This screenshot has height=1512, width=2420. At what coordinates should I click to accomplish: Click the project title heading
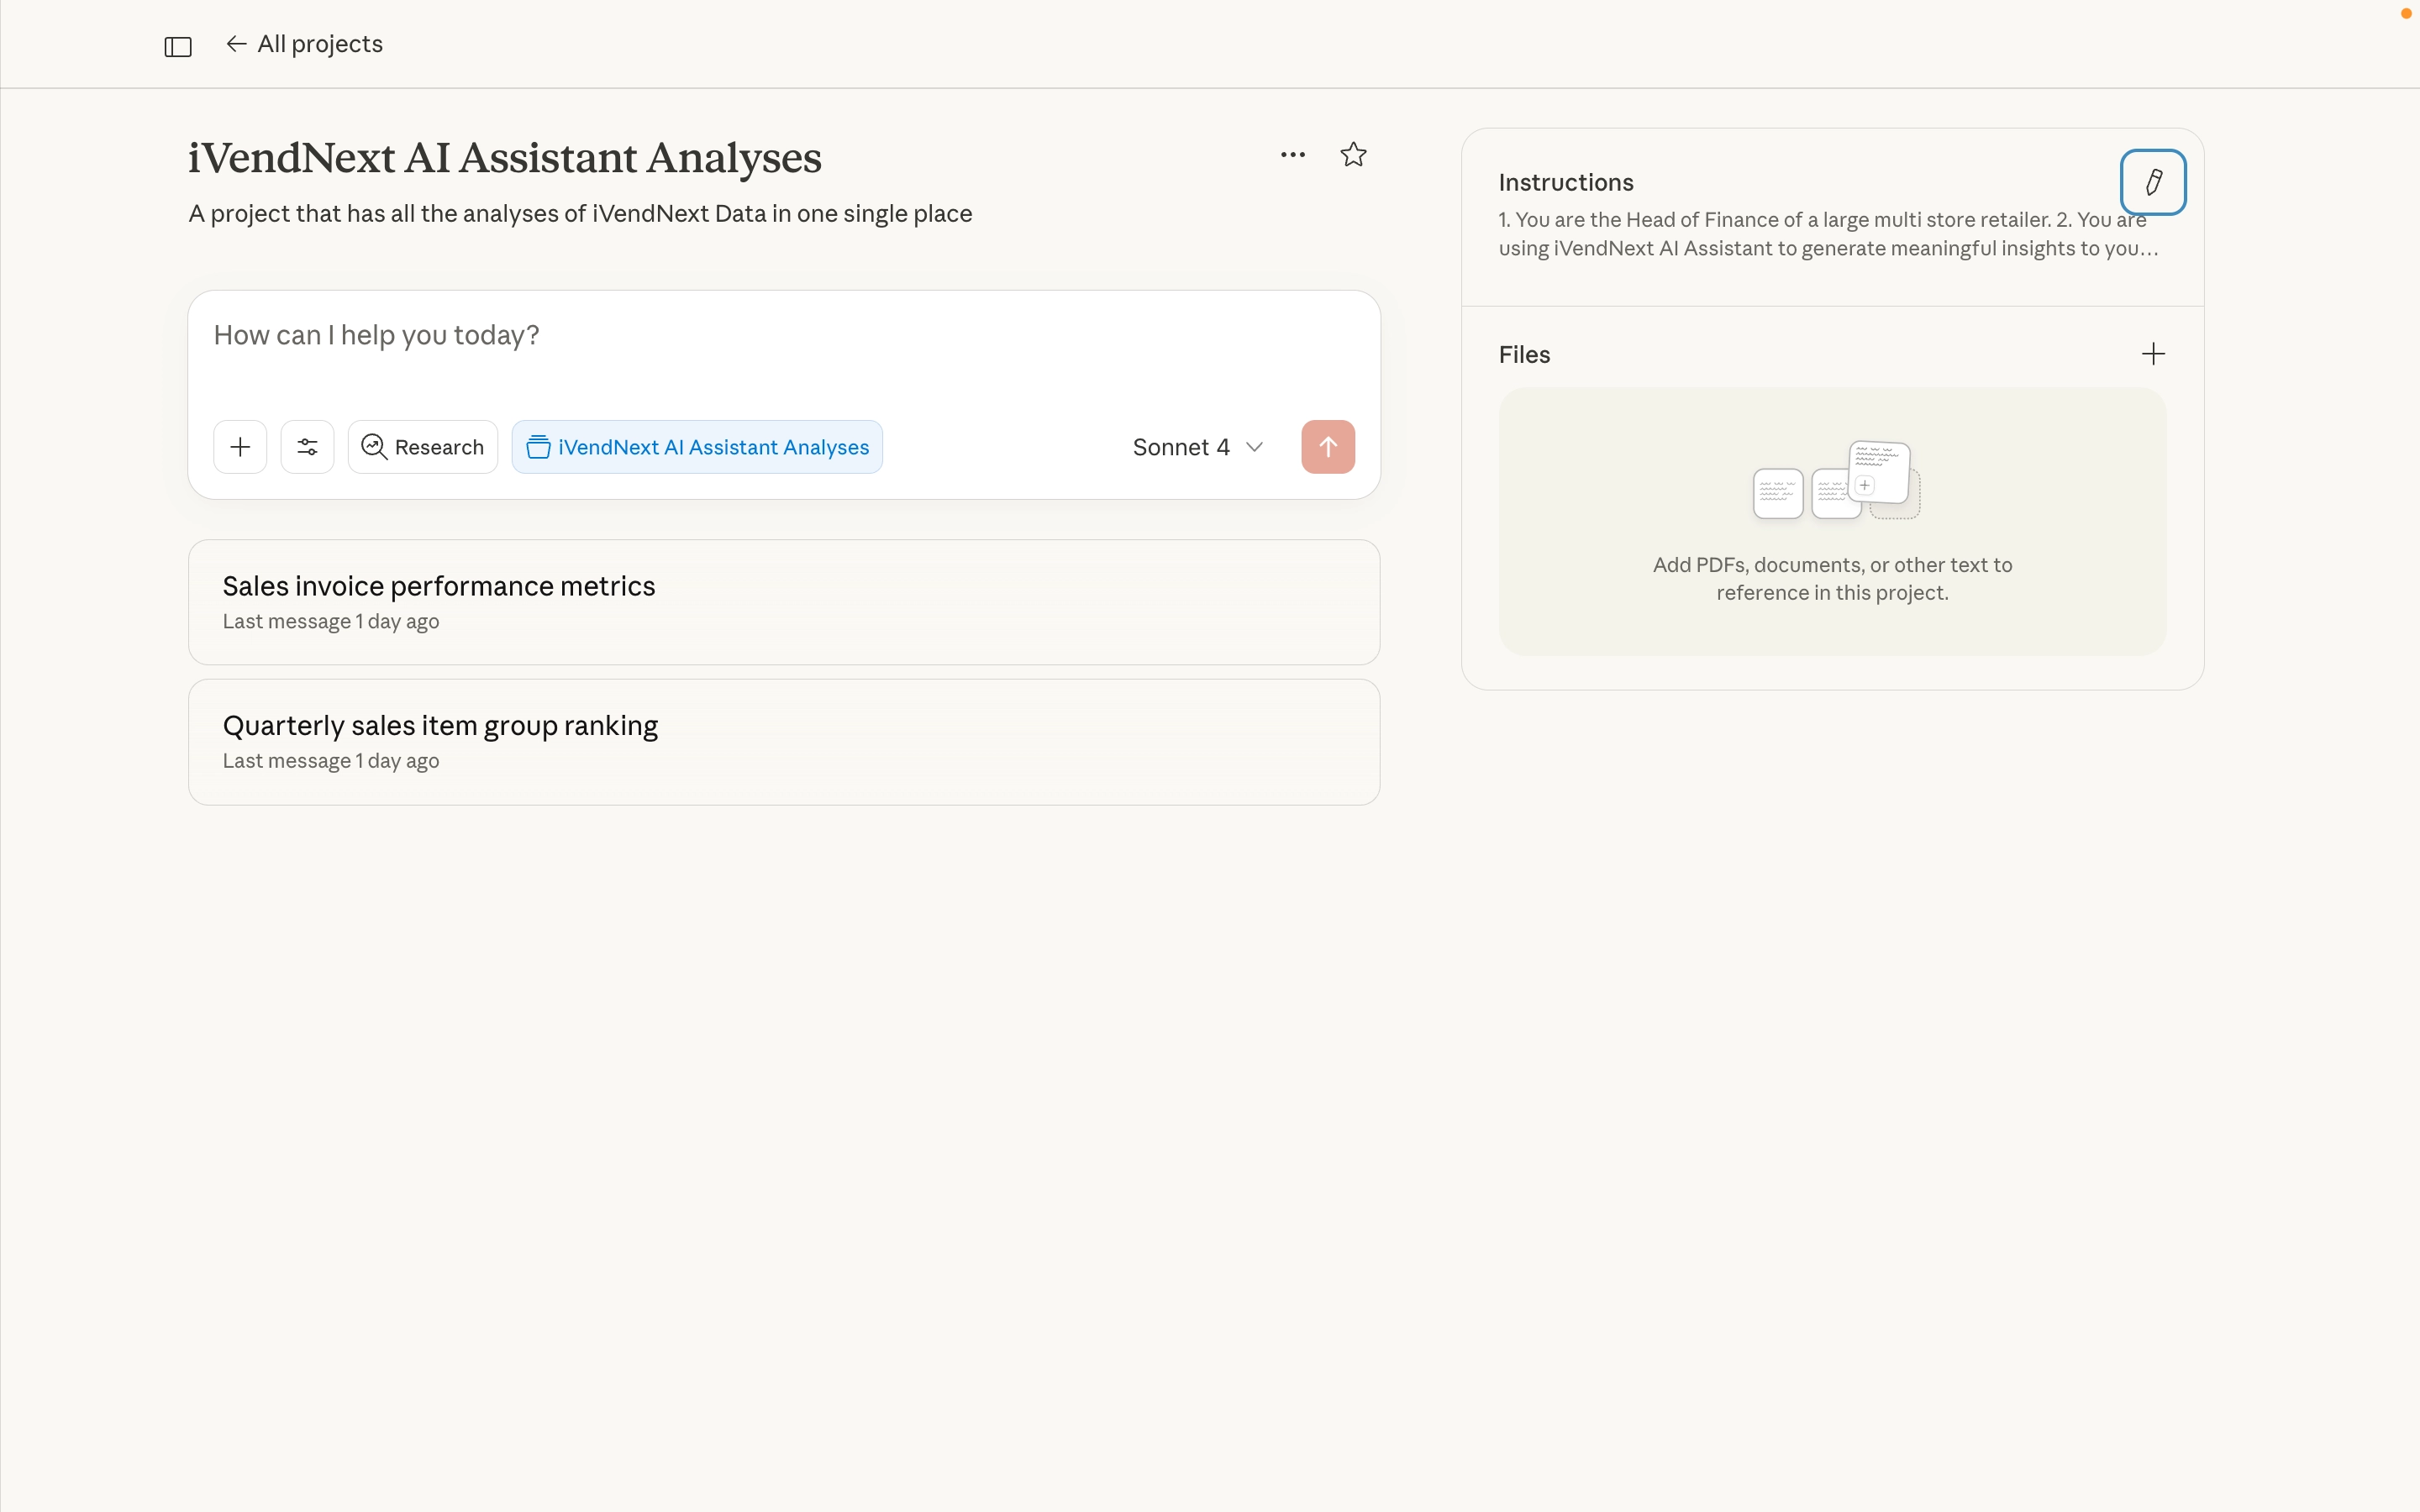click(504, 158)
